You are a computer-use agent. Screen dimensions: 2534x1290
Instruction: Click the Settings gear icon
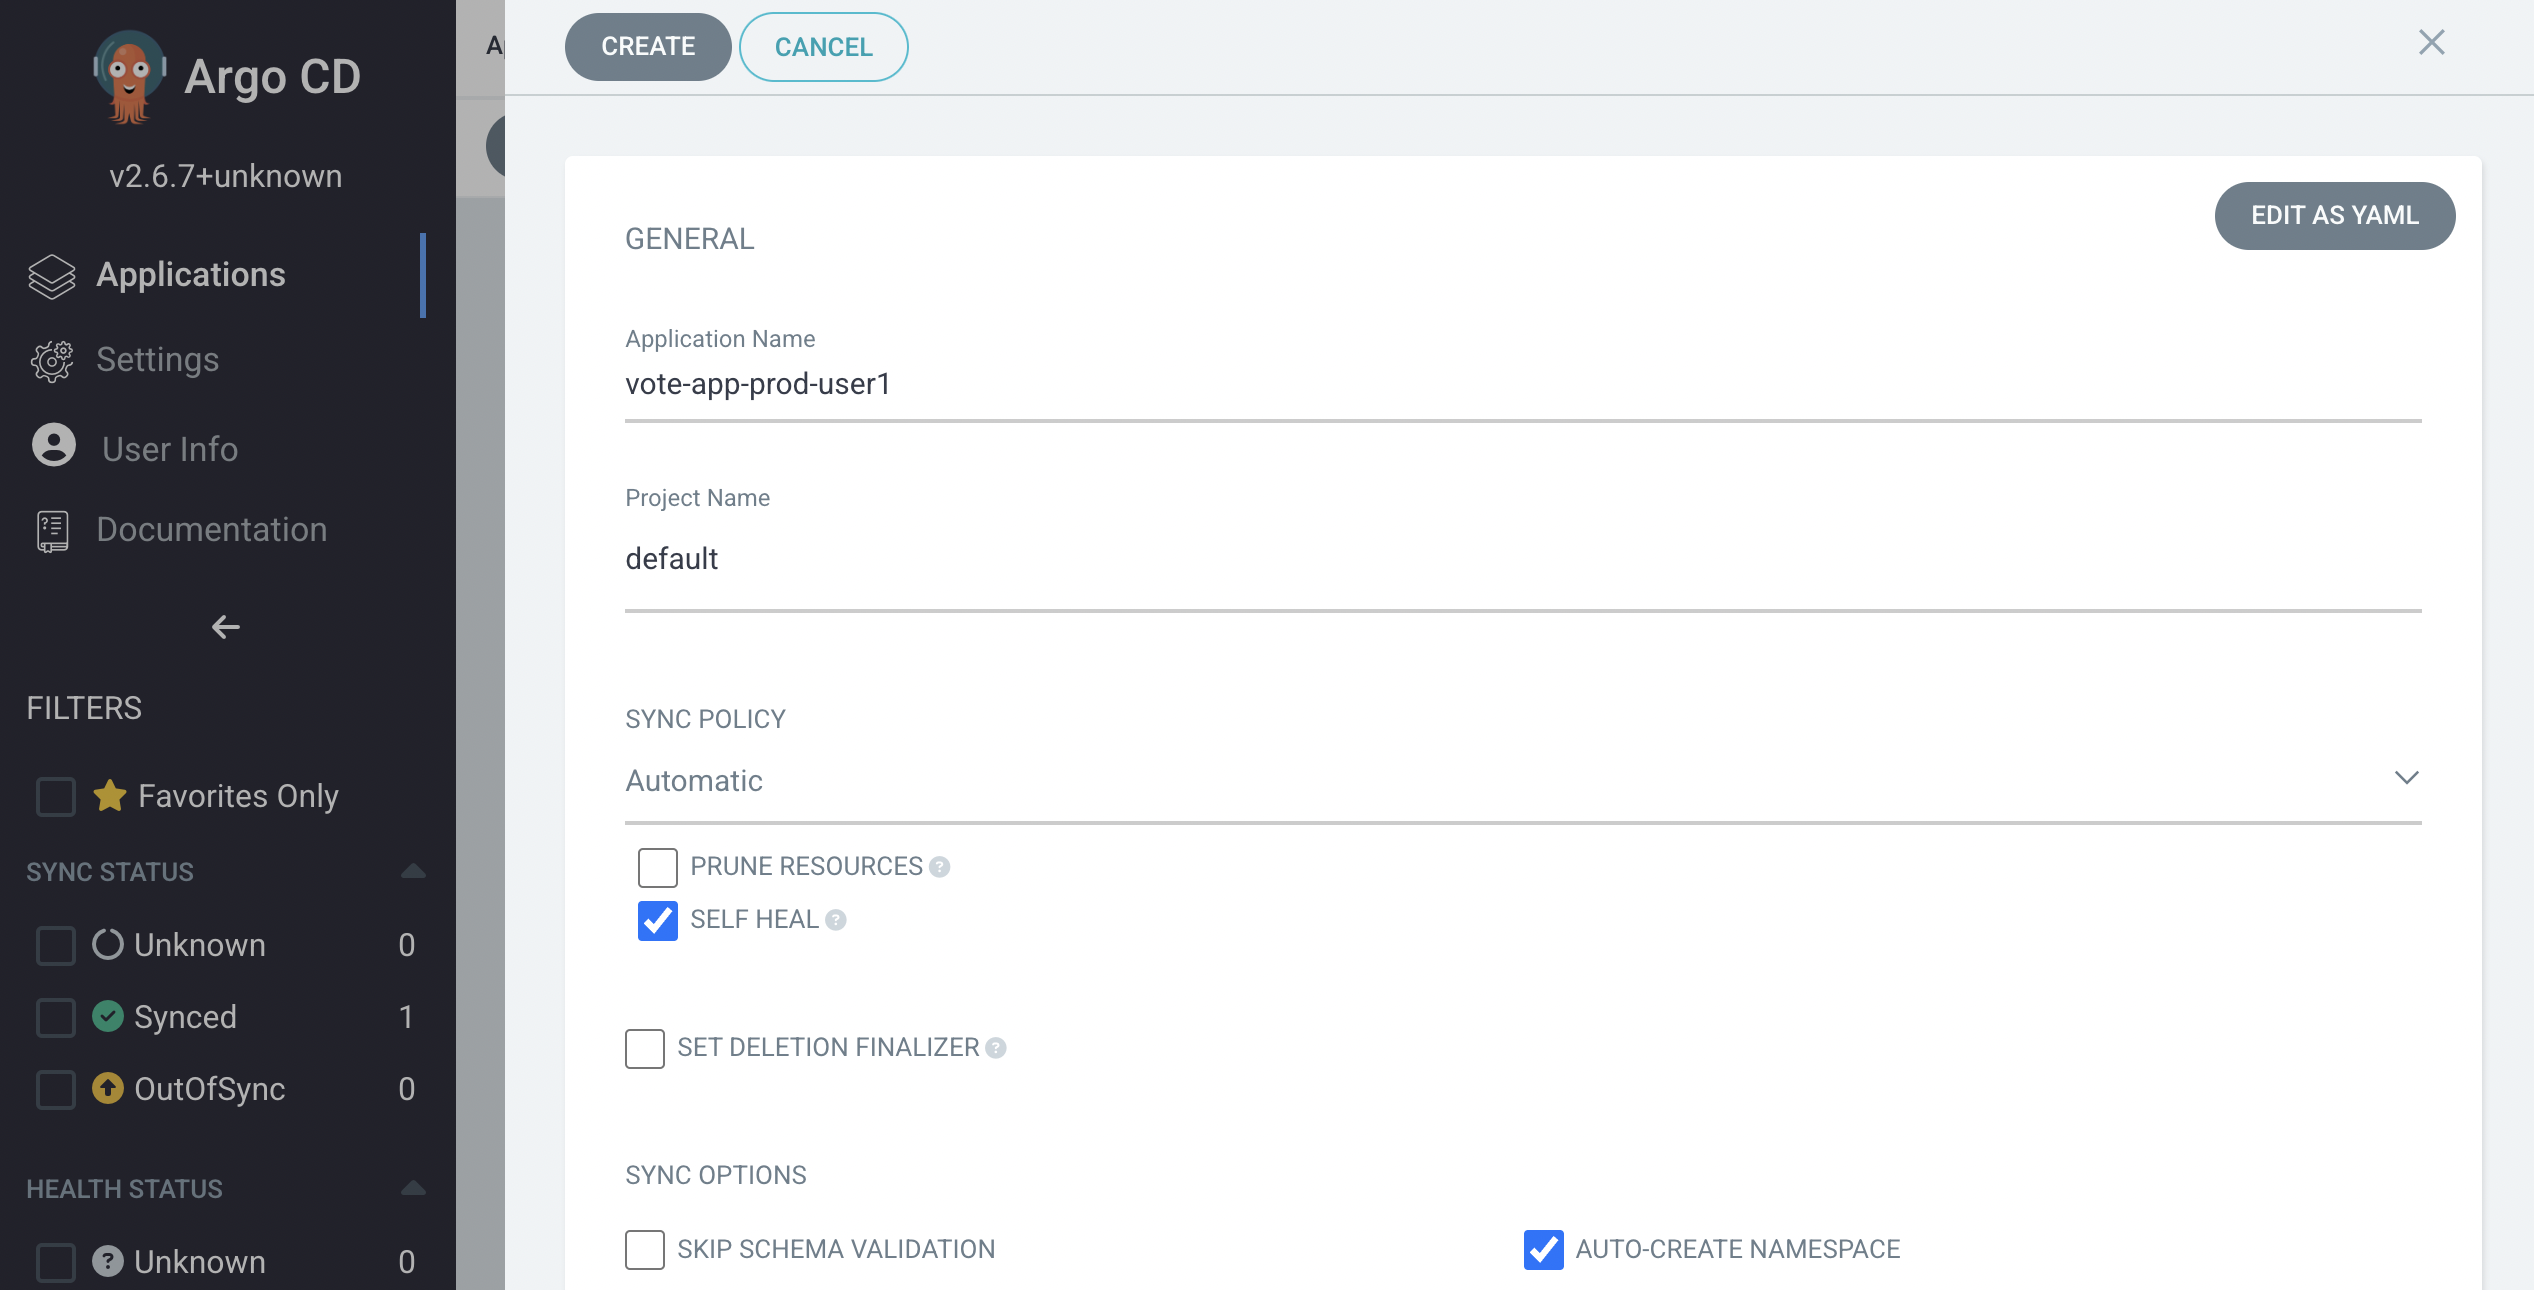pyautogui.click(x=52, y=361)
